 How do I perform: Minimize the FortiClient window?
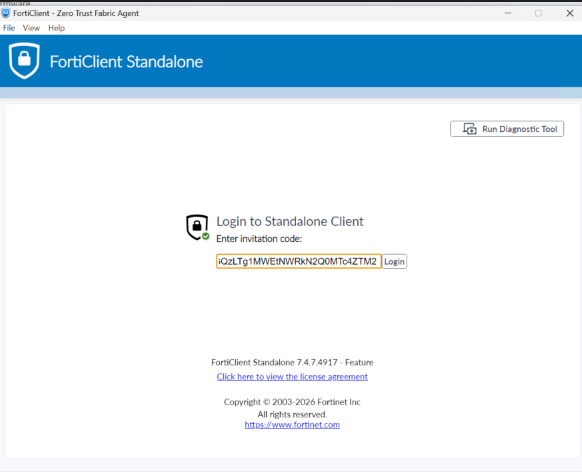(508, 13)
